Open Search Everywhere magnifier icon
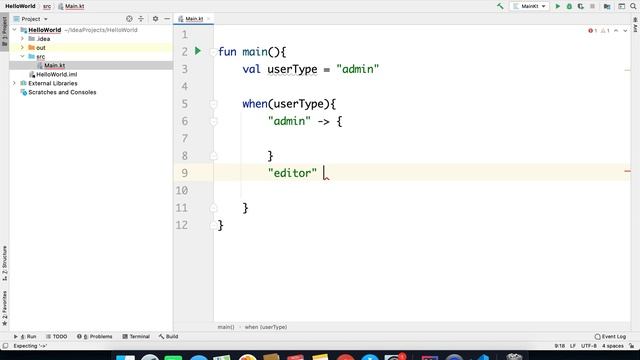 (633, 6)
